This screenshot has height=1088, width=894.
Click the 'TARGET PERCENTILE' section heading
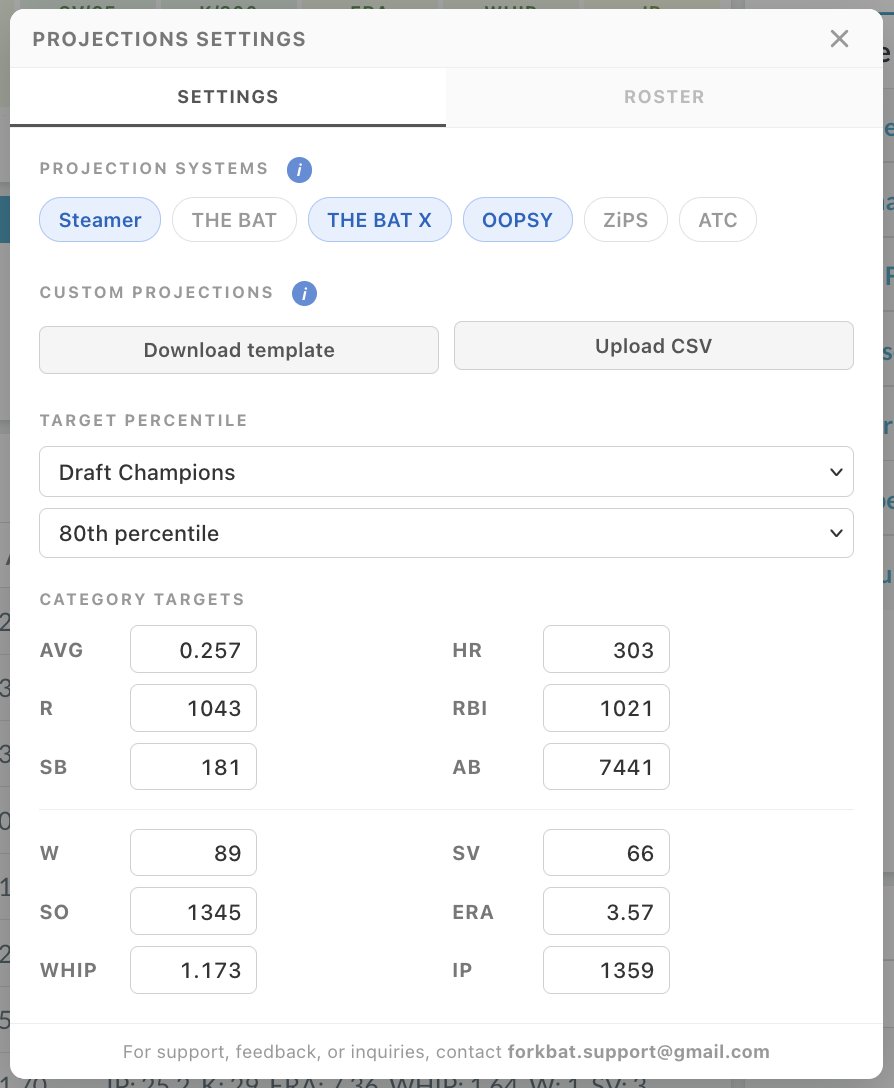(143, 420)
